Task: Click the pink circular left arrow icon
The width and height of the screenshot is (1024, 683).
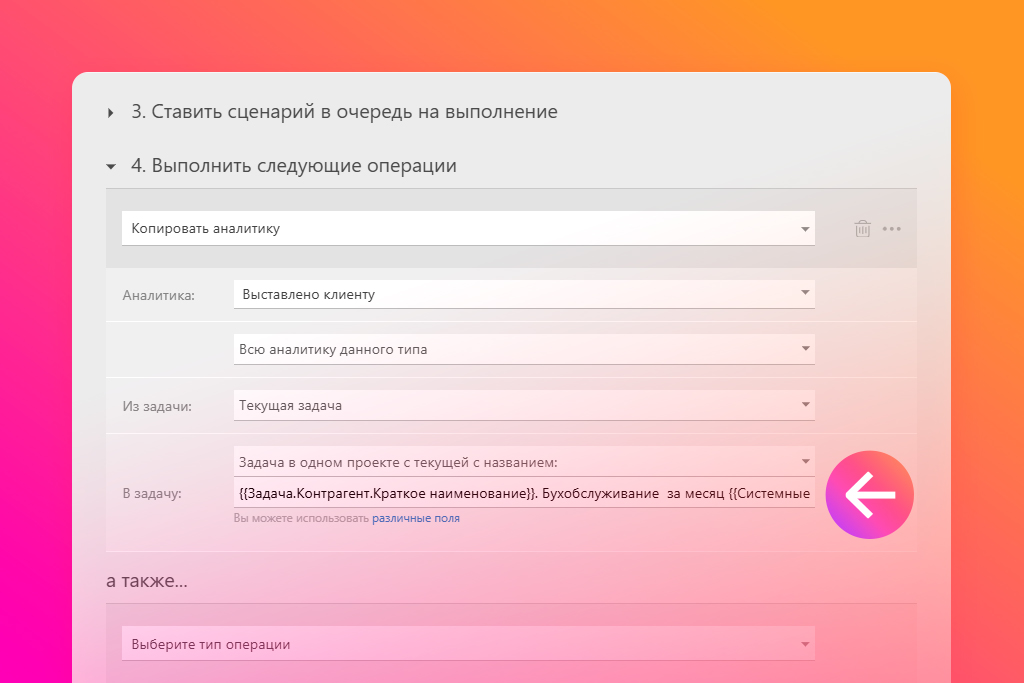Action: (869, 495)
